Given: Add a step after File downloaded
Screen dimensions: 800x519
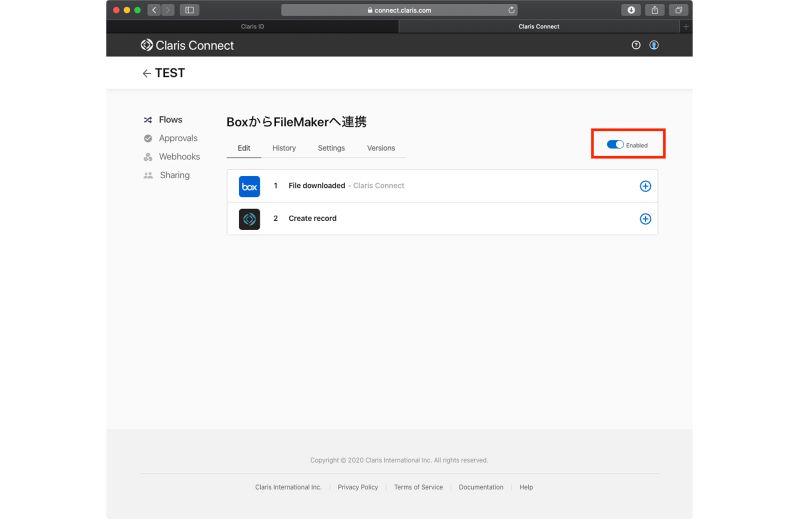Looking at the screenshot, I should pos(645,186).
